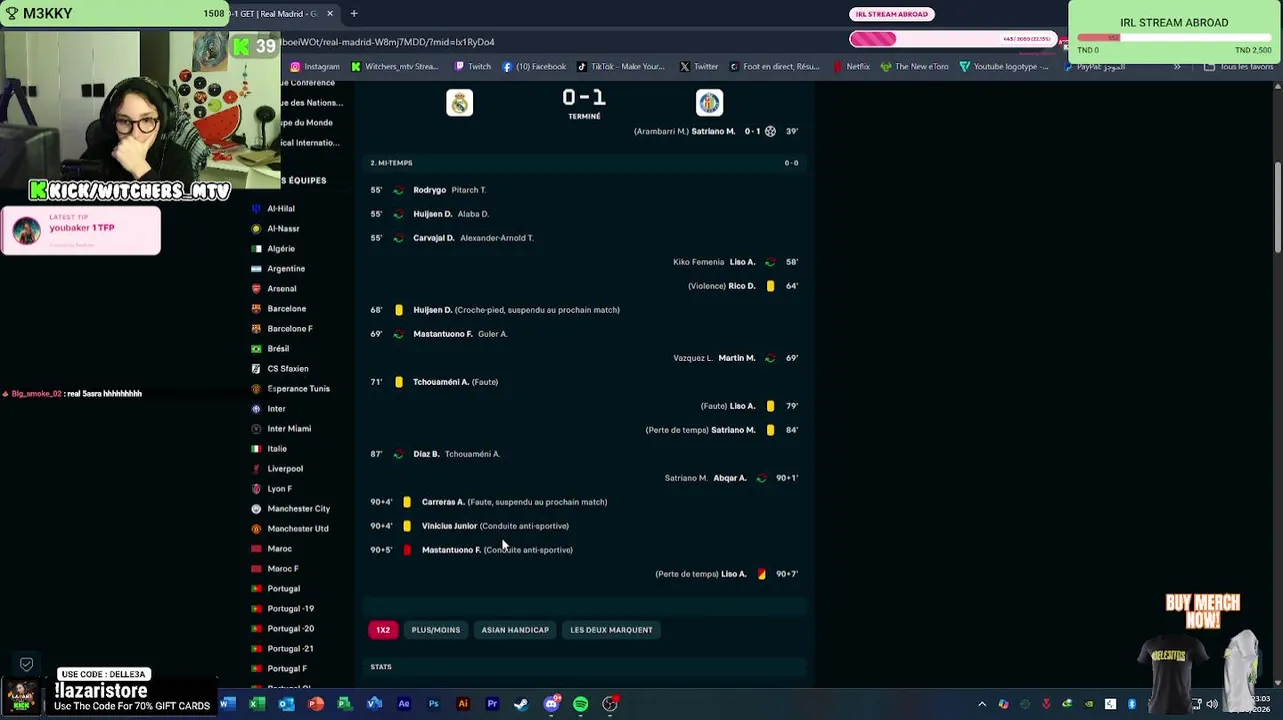Launch Outlook from the taskbar
Viewport: 1283px width, 720px height.
point(286,704)
